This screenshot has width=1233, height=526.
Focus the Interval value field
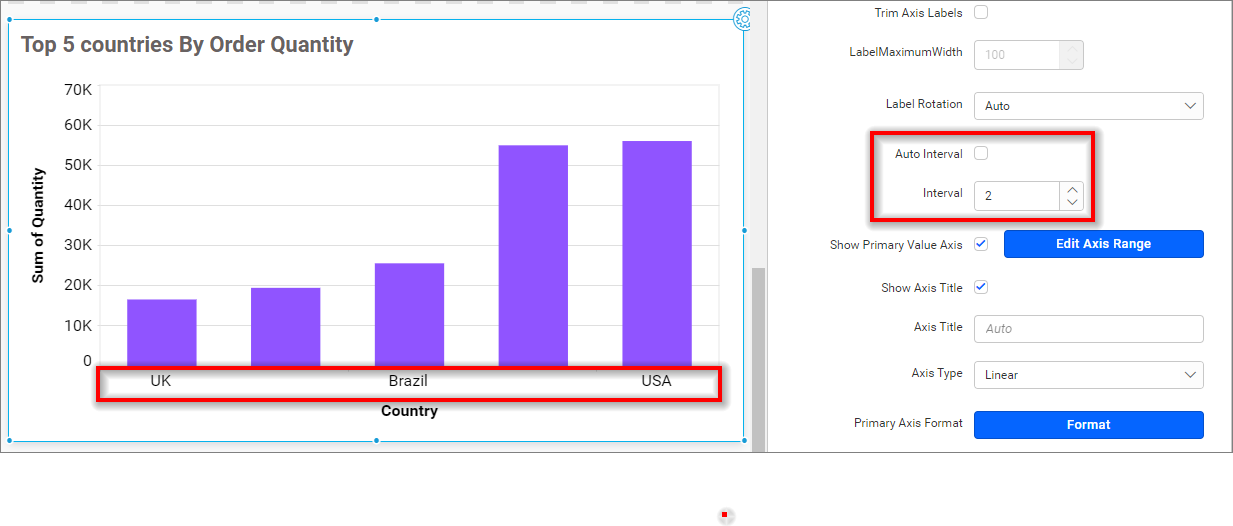(x=1016, y=196)
